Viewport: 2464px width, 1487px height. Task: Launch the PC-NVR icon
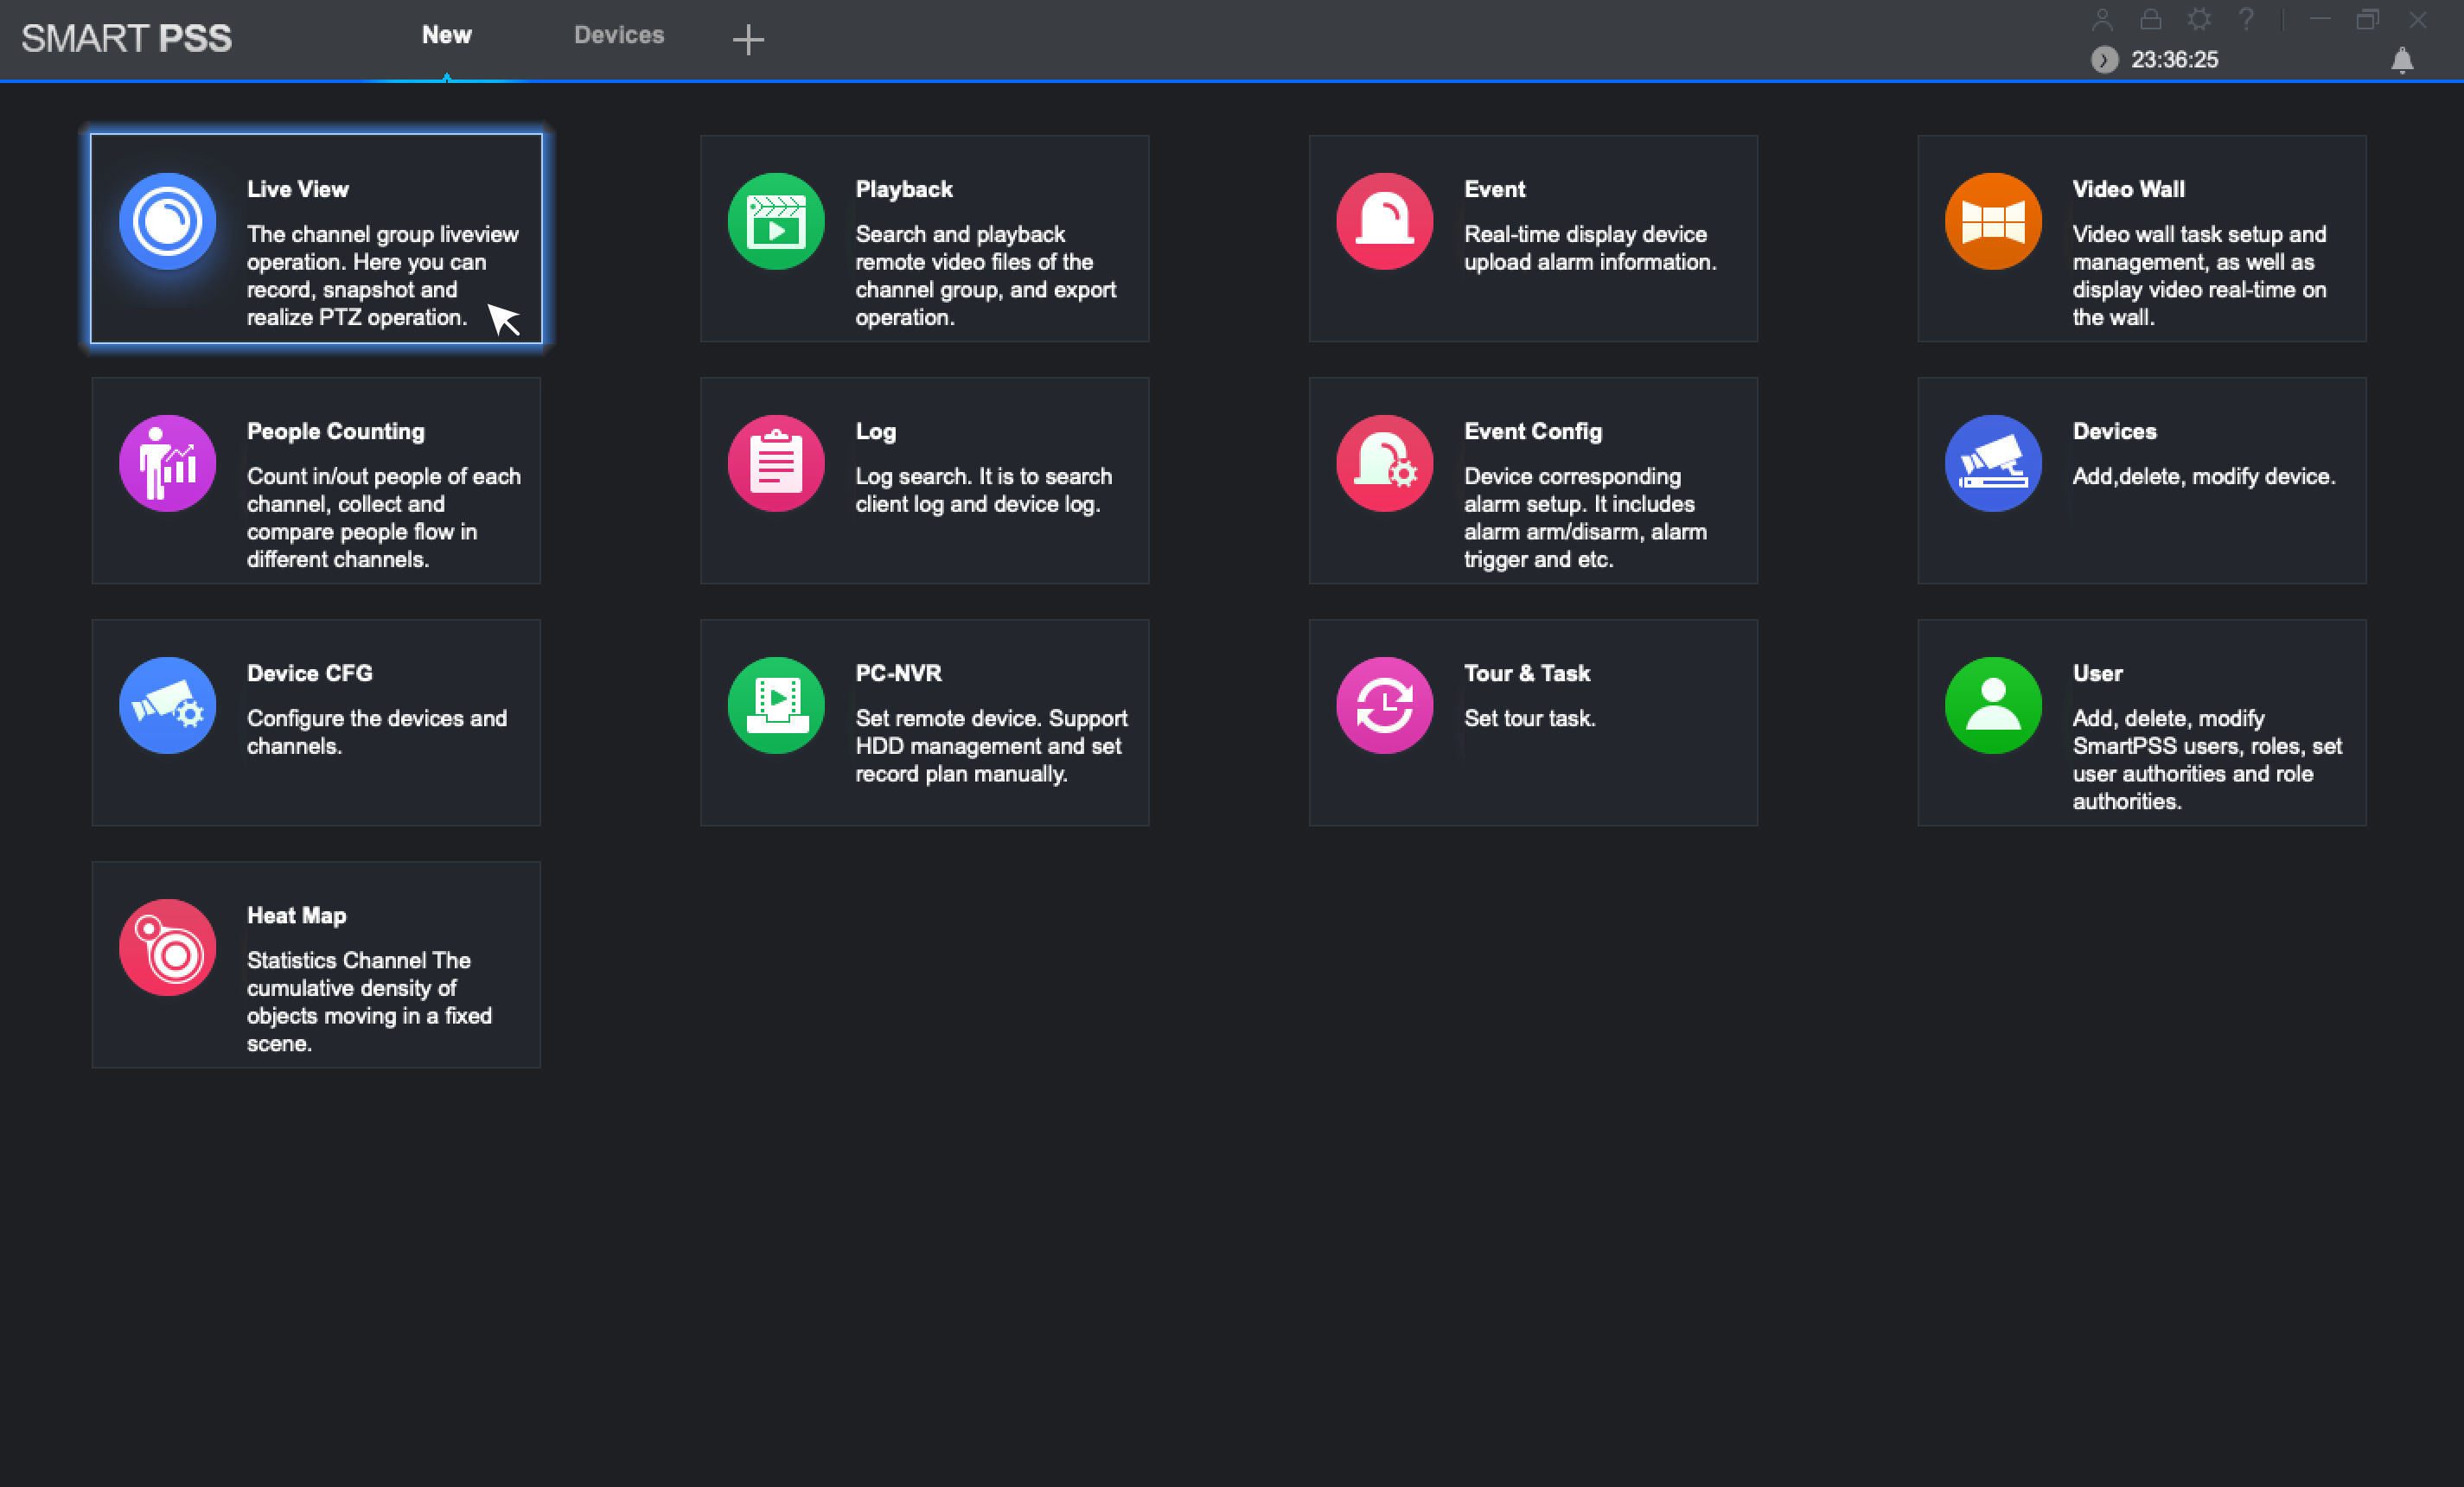pos(776,705)
